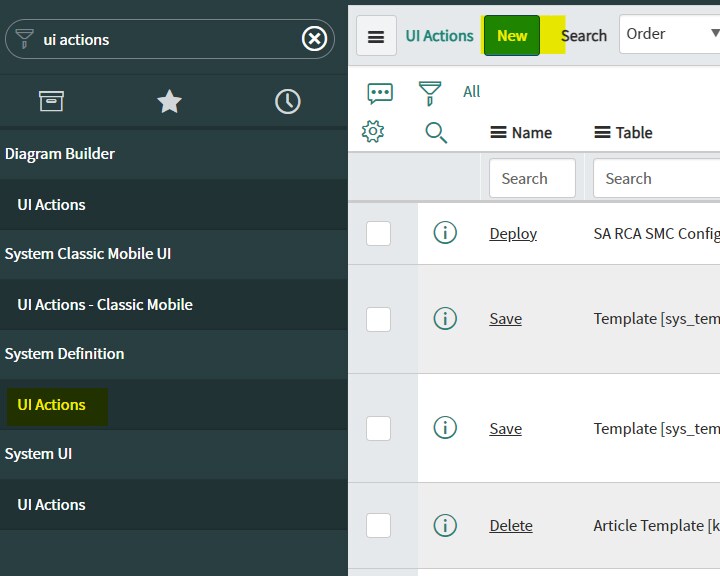This screenshot has height=576, width=720.
Task: Open the activity stream speech bubble
Action: click(380, 93)
